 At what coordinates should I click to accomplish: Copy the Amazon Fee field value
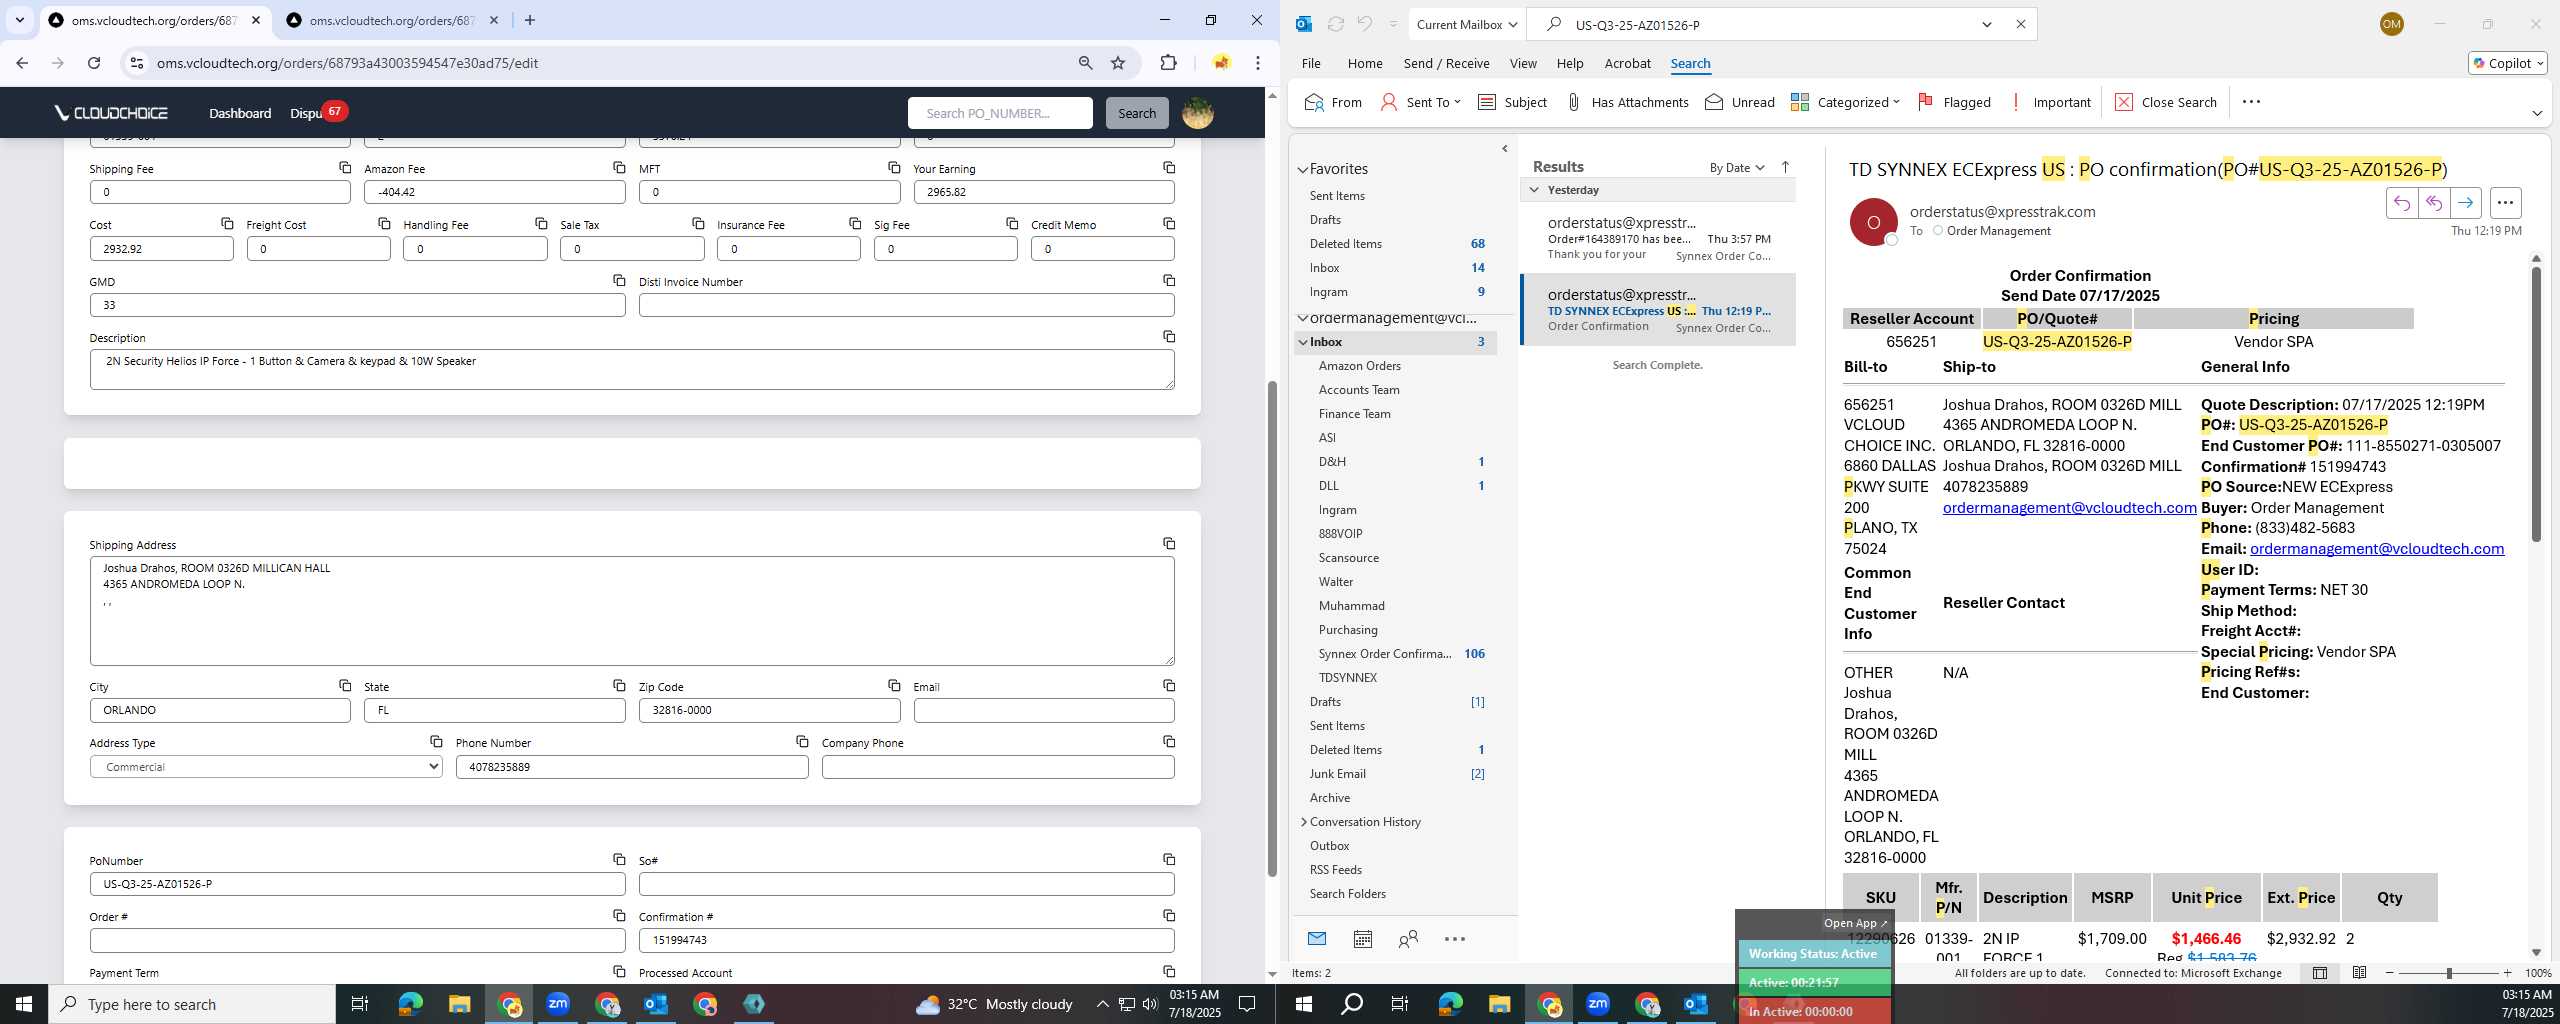point(619,168)
